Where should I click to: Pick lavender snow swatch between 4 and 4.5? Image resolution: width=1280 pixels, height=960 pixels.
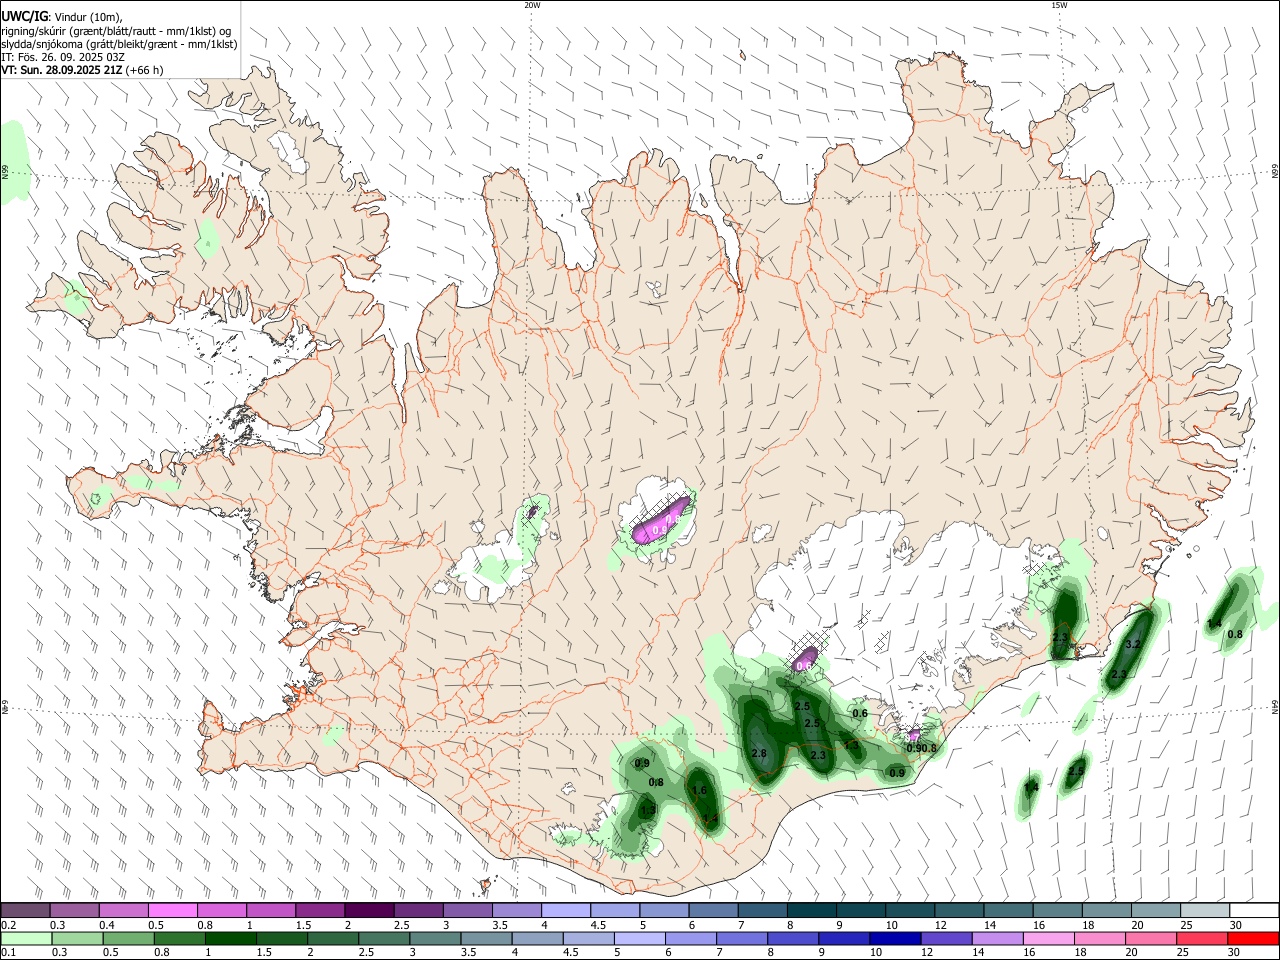pyautogui.click(x=565, y=911)
